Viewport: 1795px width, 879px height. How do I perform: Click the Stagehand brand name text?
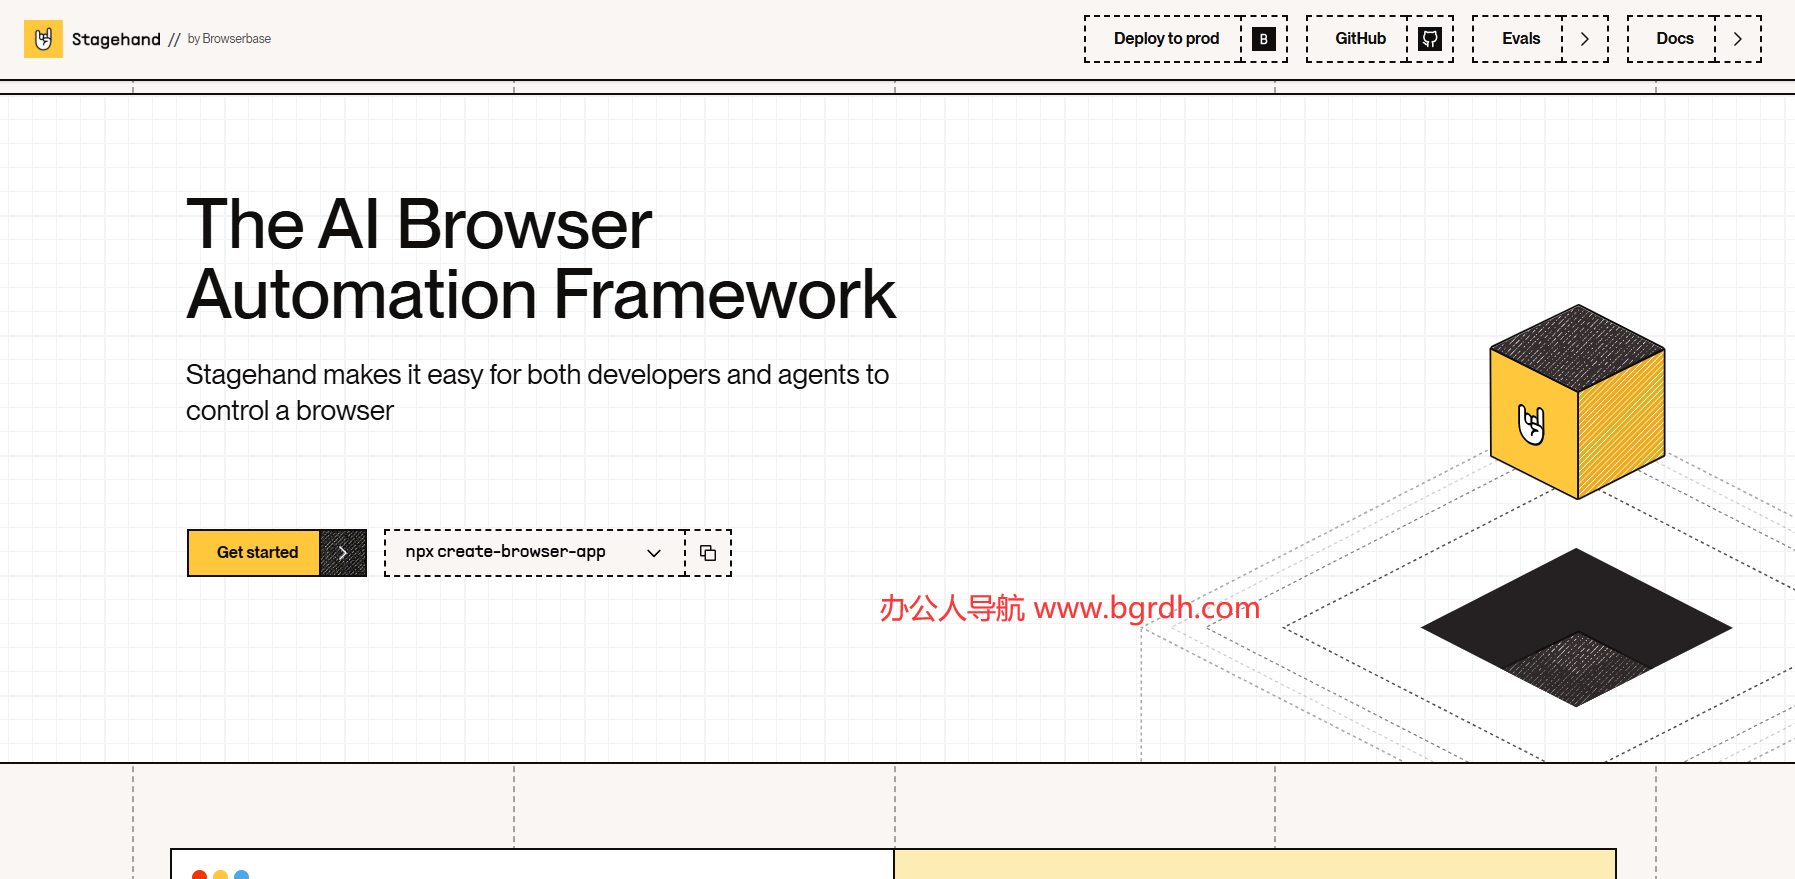coord(116,39)
